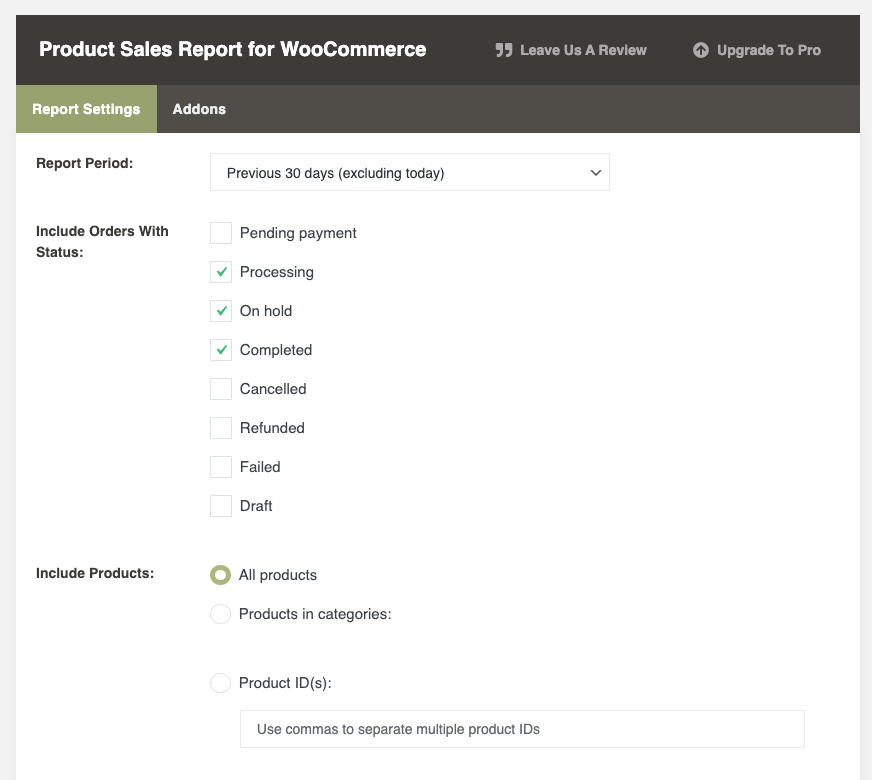Uncheck the On hold status checkbox
This screenshot has width=872, height=780.
click(x=221, y=311)
